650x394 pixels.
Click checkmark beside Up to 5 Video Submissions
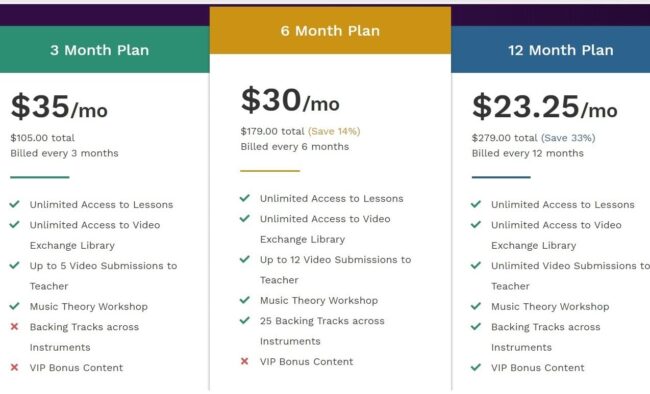click(x=15, y=265)
